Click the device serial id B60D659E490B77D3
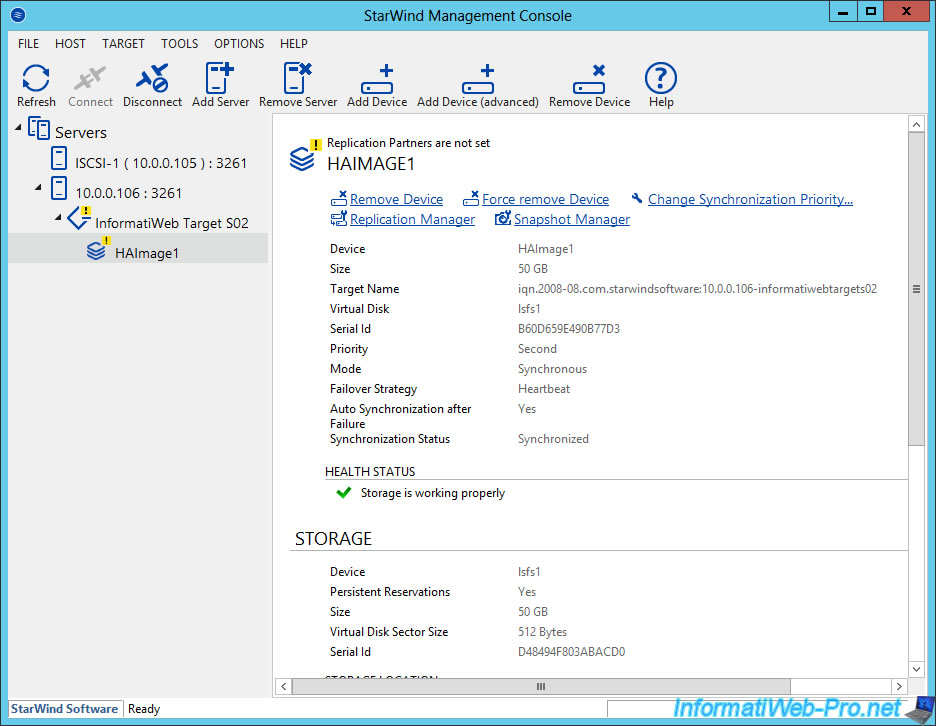 (x=569, y=329)
